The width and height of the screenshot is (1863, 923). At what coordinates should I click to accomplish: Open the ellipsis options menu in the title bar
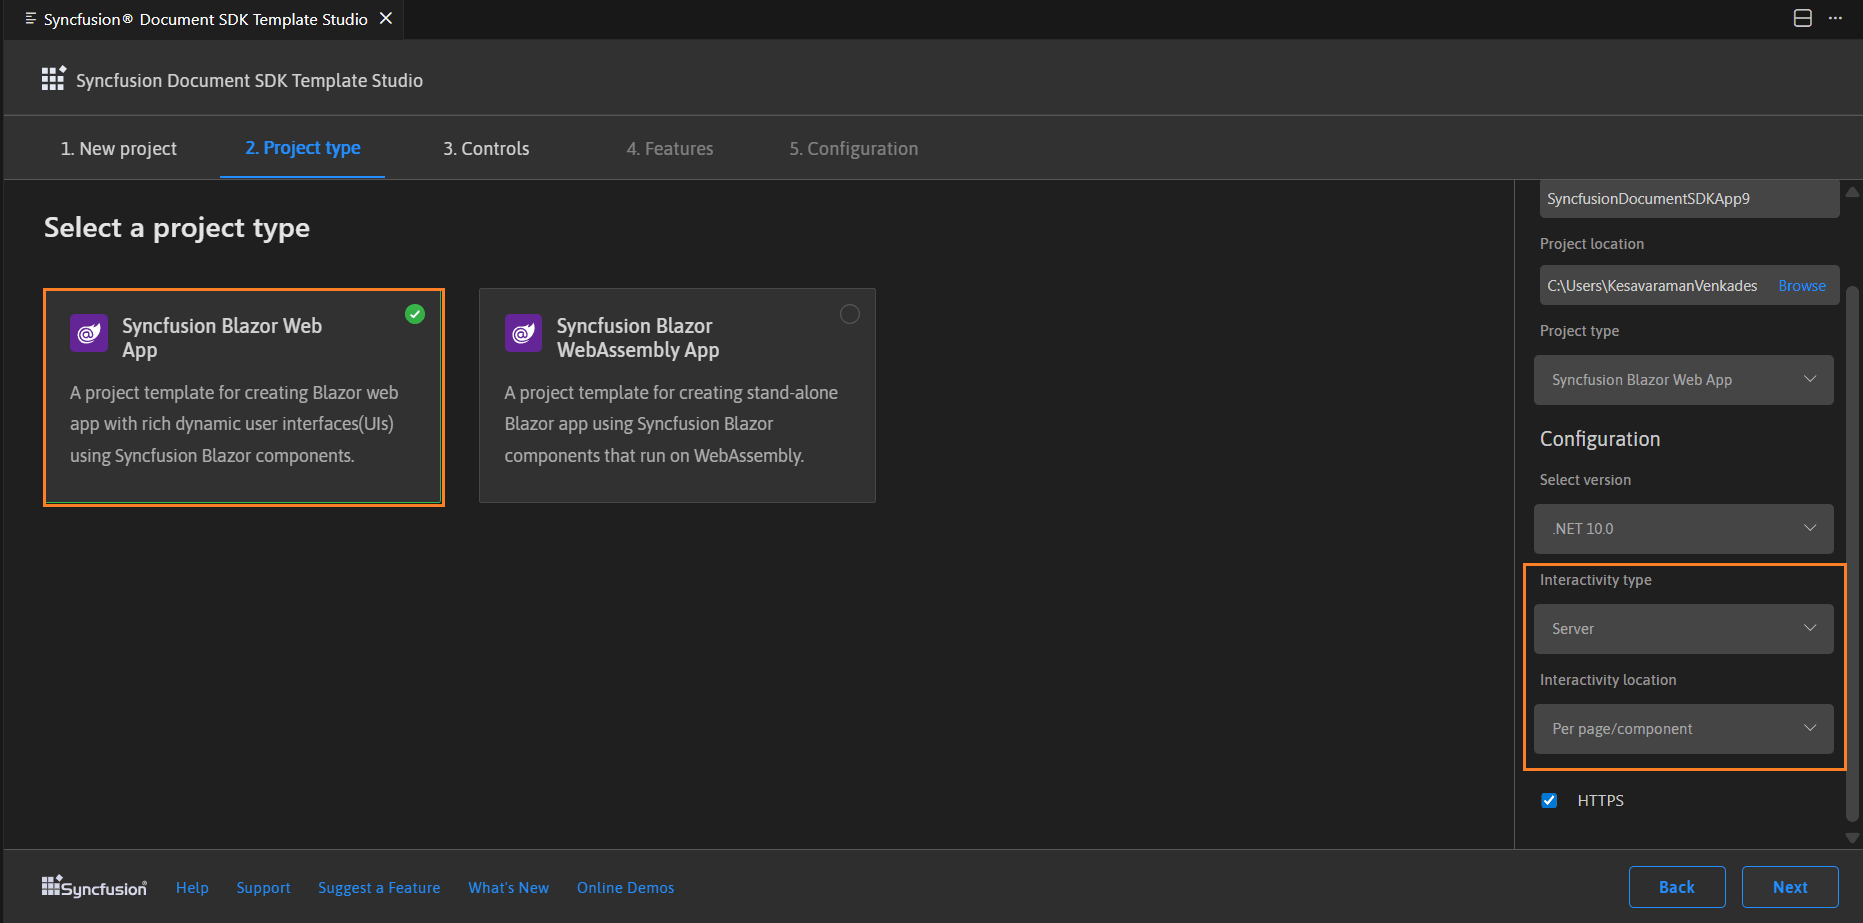click(x=1836, y=18)
